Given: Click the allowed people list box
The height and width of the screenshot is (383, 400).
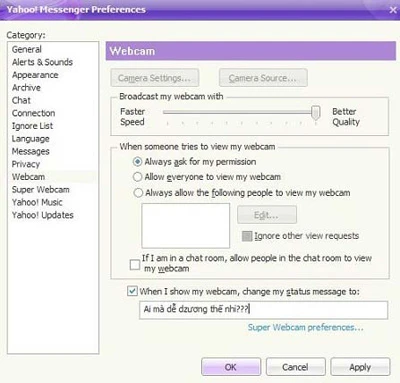Looking at the screenshot, I should point(186,226).
